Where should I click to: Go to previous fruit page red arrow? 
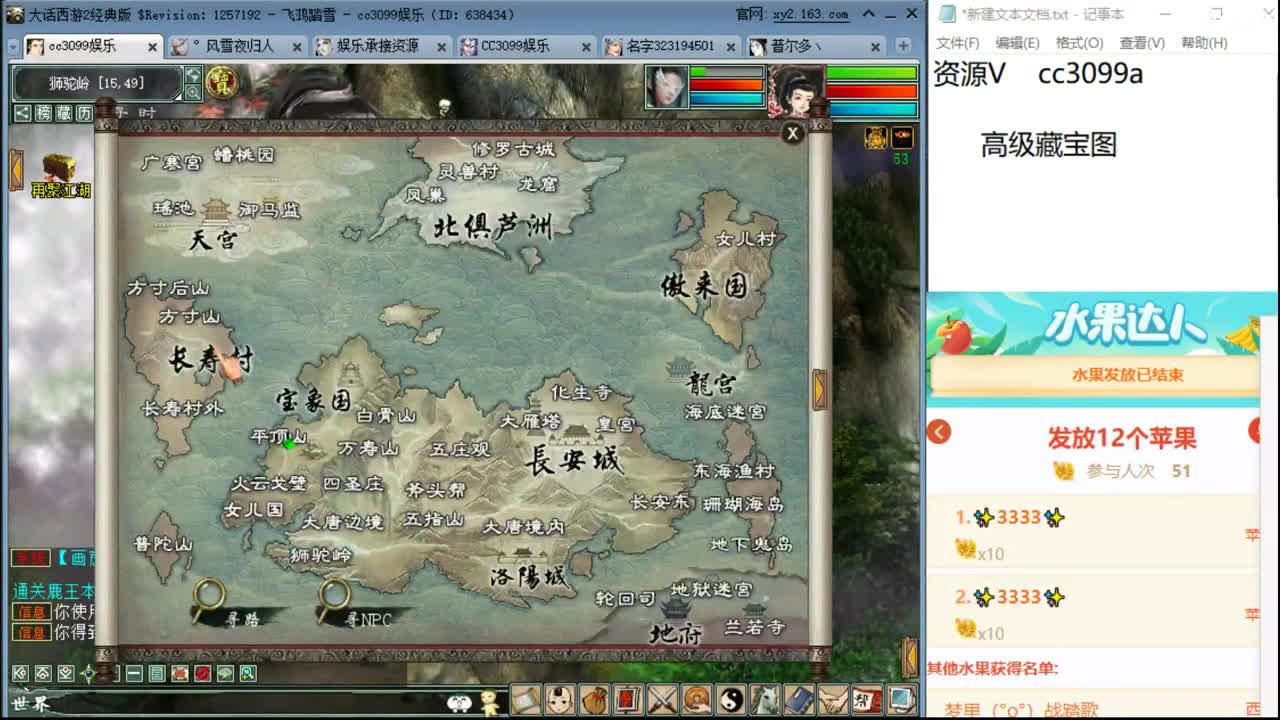(939, 432)
